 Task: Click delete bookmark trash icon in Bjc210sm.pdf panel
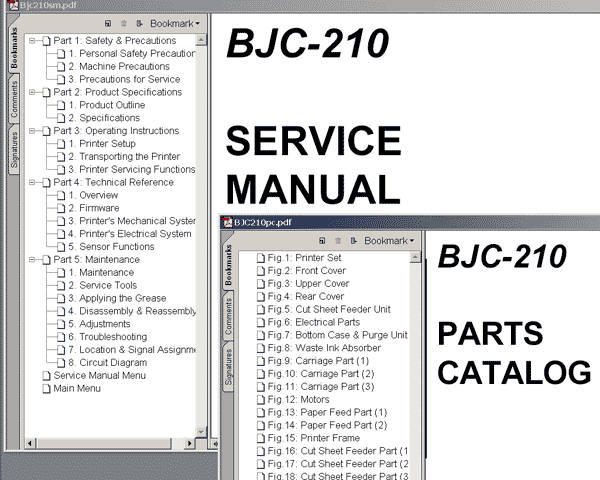(124, 24)
